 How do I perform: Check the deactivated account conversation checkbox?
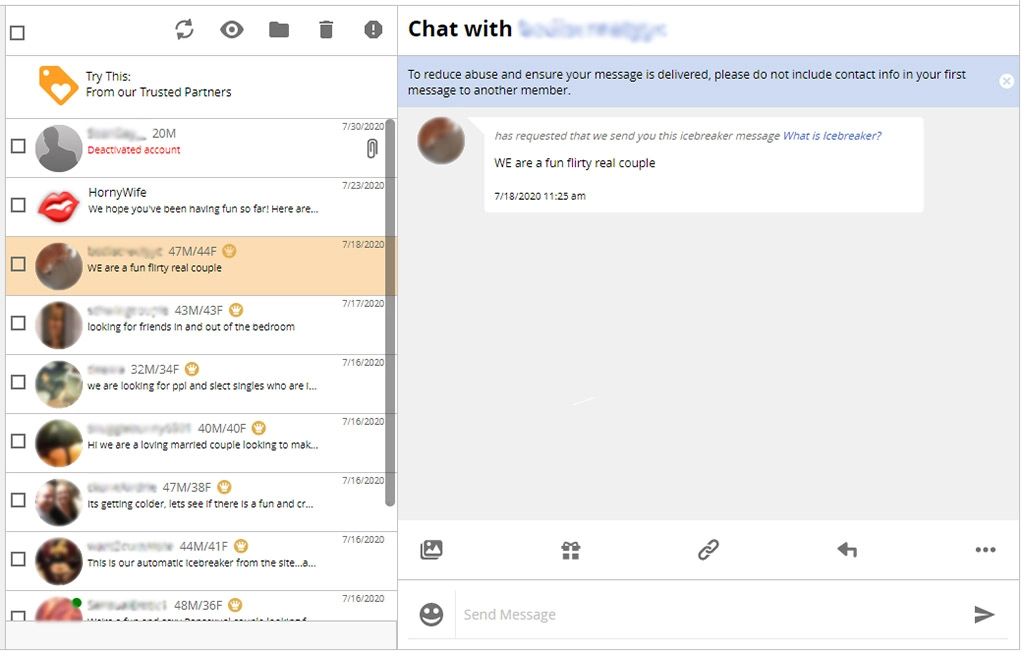pos(16,145)
